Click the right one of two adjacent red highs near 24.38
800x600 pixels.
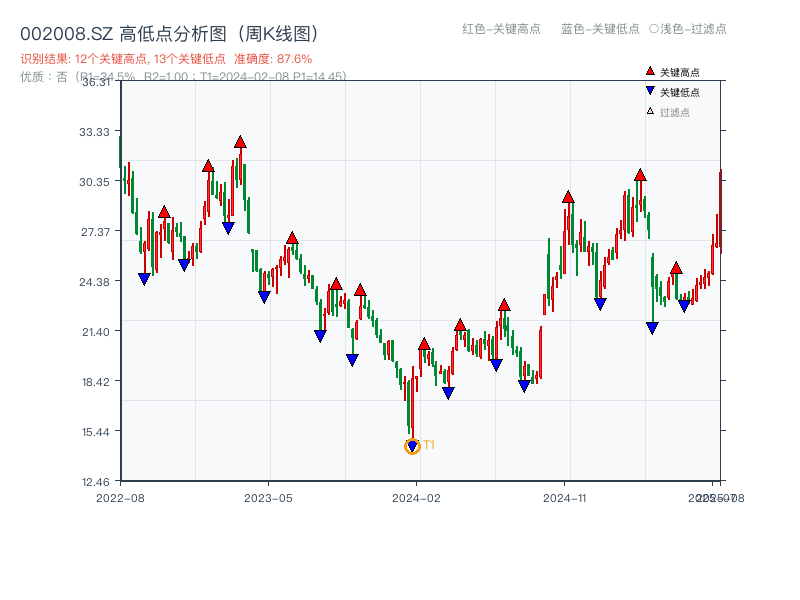pyautogui.click(x=360, y=290)
